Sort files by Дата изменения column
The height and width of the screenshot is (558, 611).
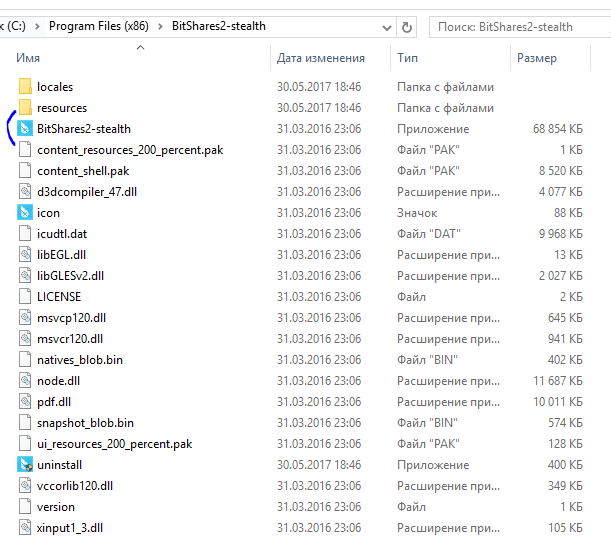tap(321, 58)
